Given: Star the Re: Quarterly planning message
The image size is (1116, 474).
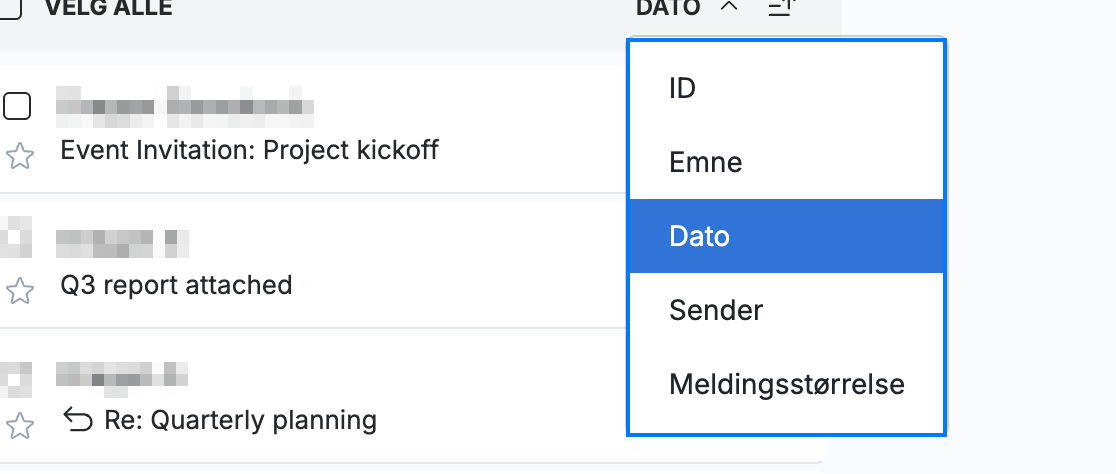Looking at the screenshot, I should [19, 426].
